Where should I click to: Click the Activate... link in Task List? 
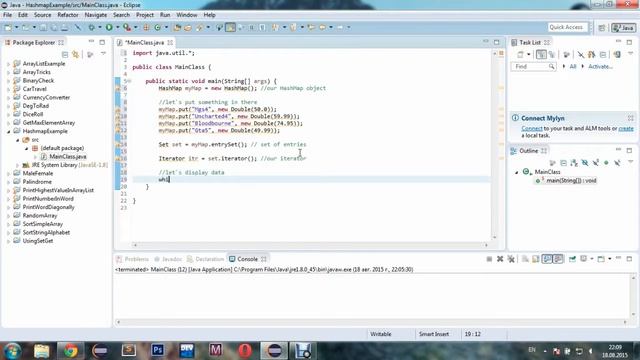pyautogui.click(x=600, y=67)
